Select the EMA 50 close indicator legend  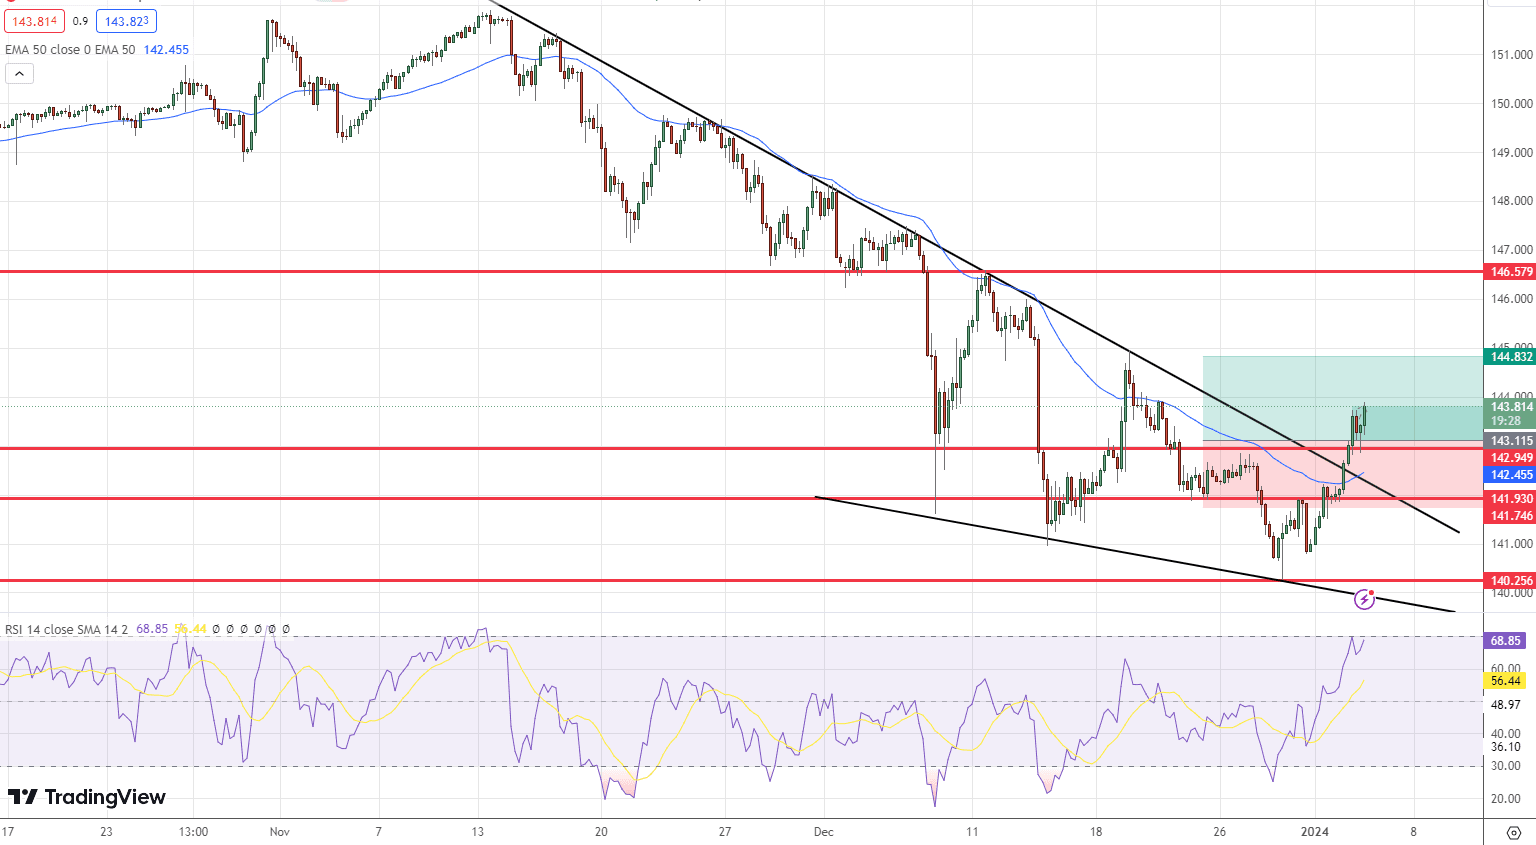70,49
